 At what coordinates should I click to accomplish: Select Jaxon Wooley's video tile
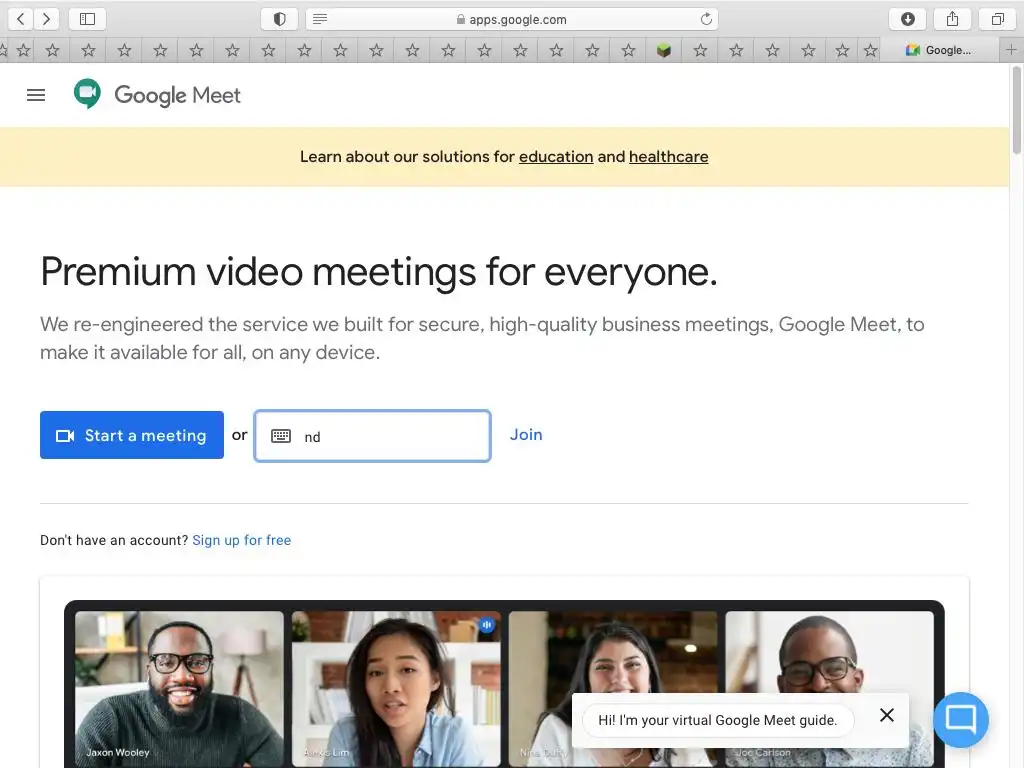179,689
